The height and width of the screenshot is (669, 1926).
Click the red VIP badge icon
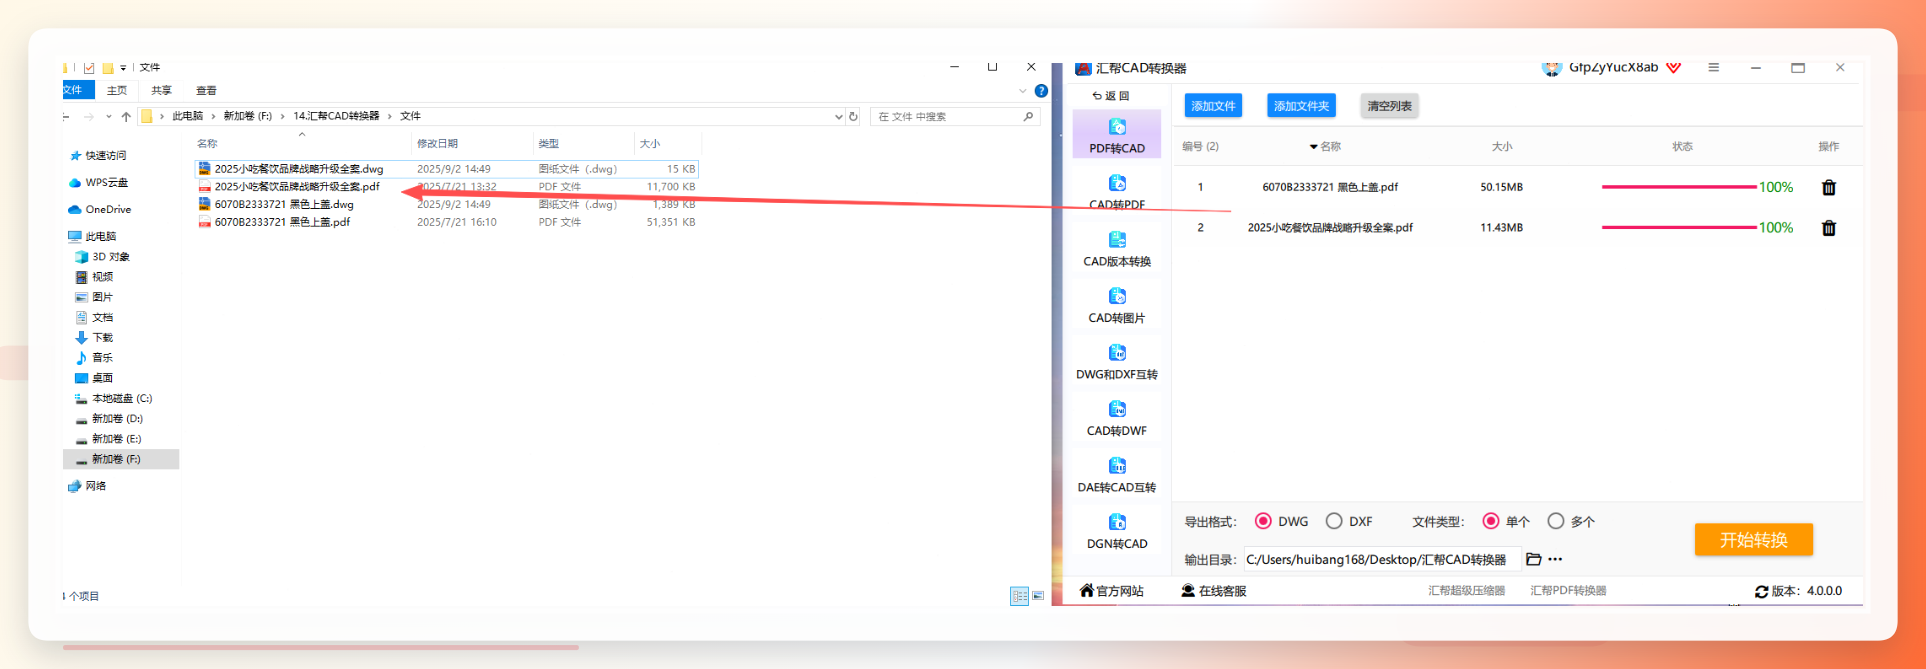click(1674, 67)
